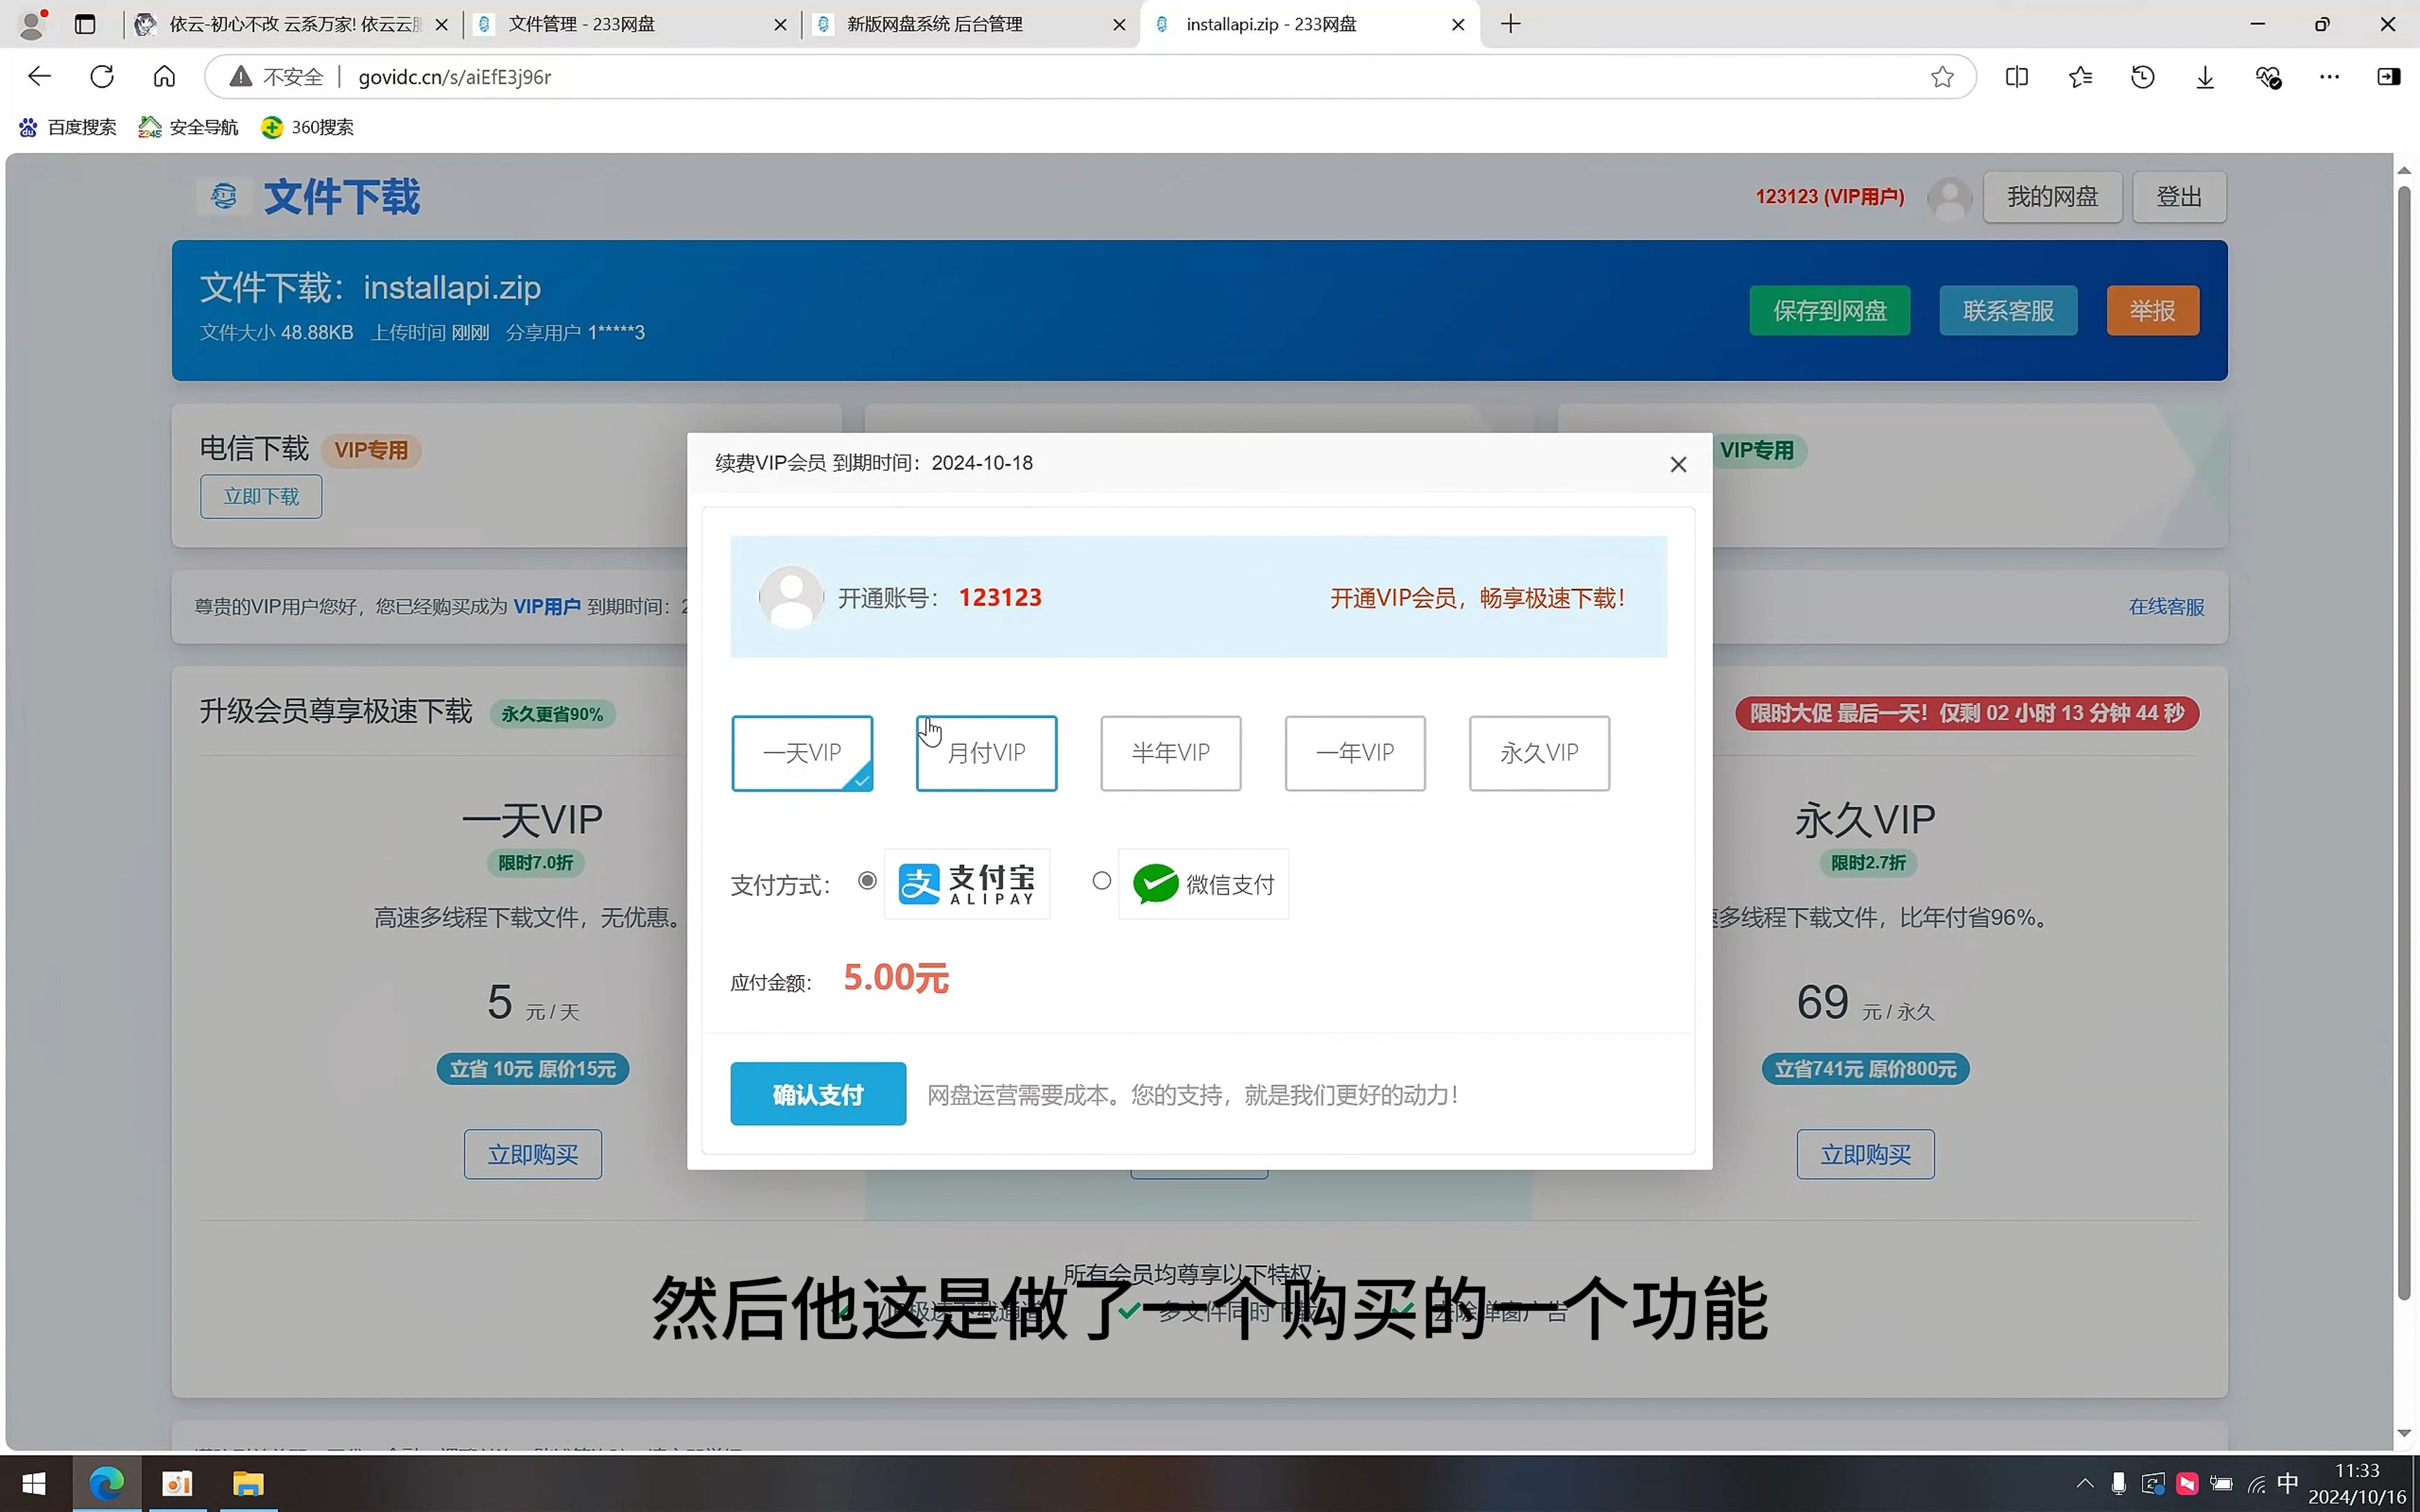Image resolution: width=2420 pixels, height=1512 pixels.
Task: Open tab actions menu icon
Action: tap(85, 24)
